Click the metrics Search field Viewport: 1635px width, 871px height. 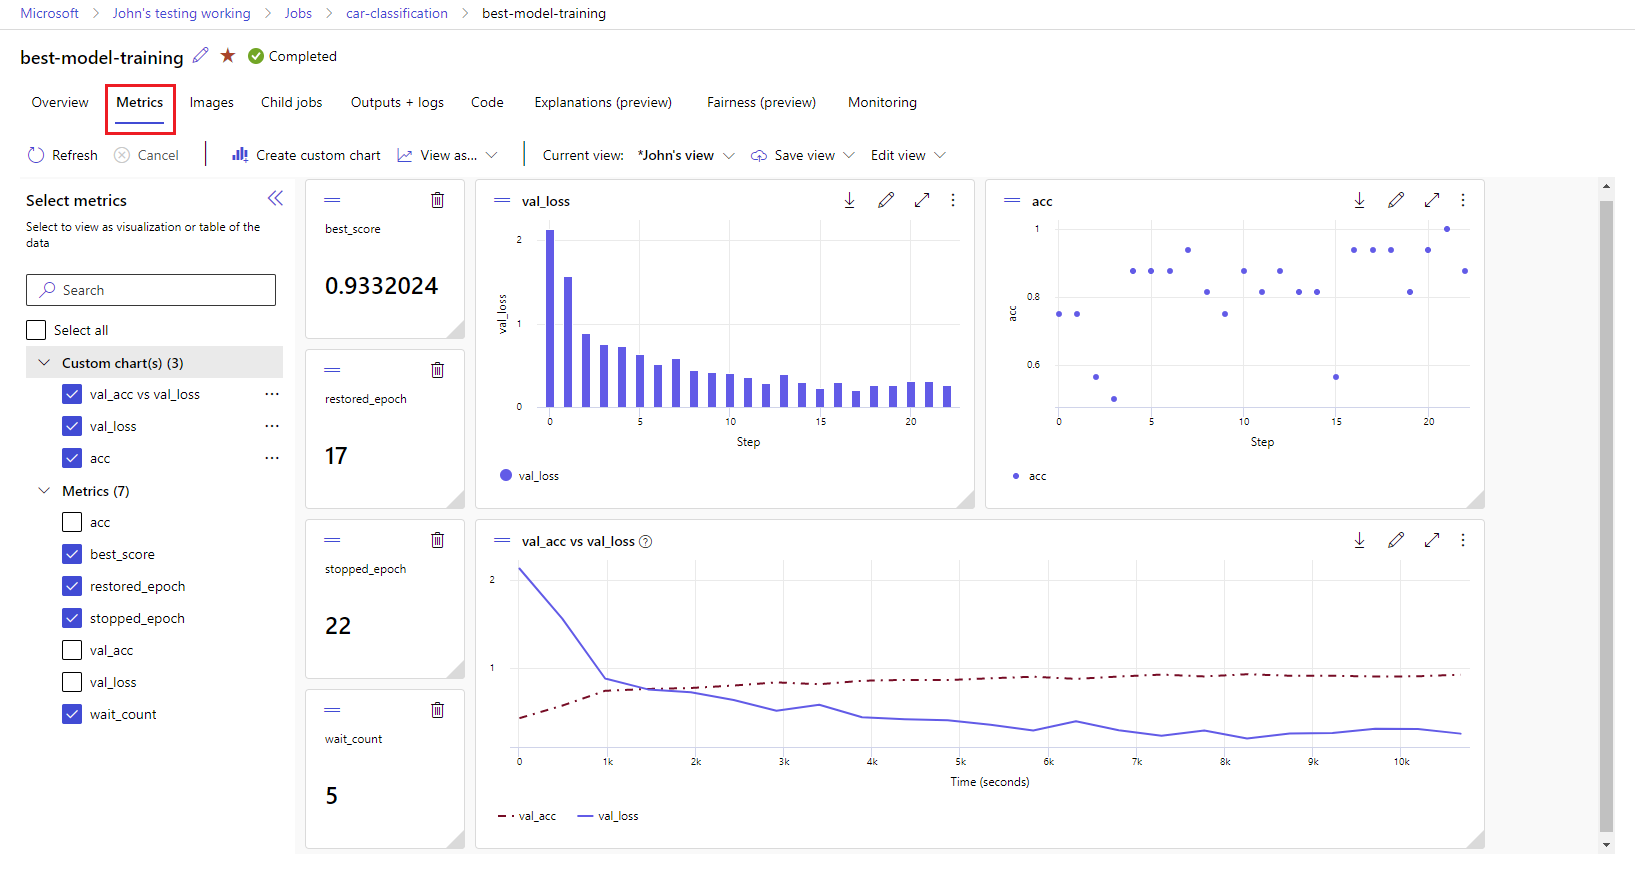[151, 290]
